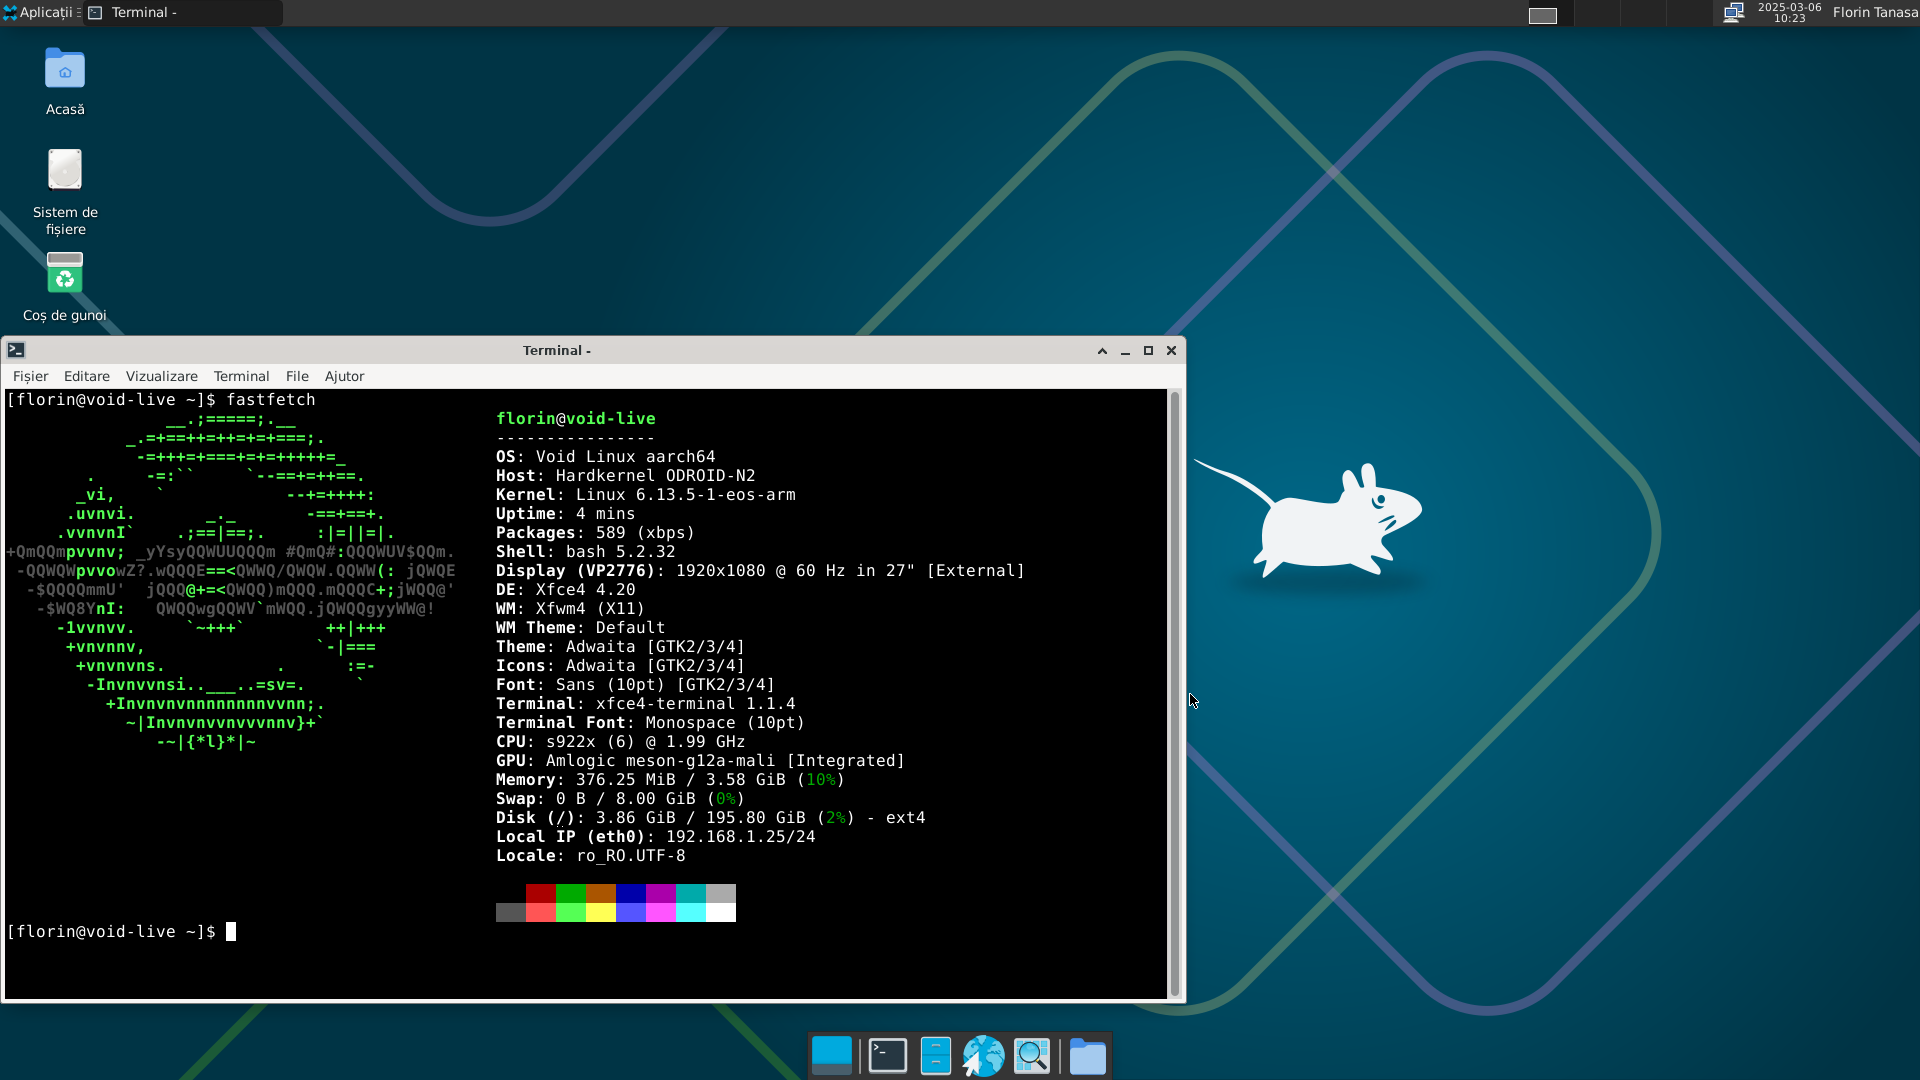
Task: Click the dark blue color block in the palette
Action: (631, 893)
